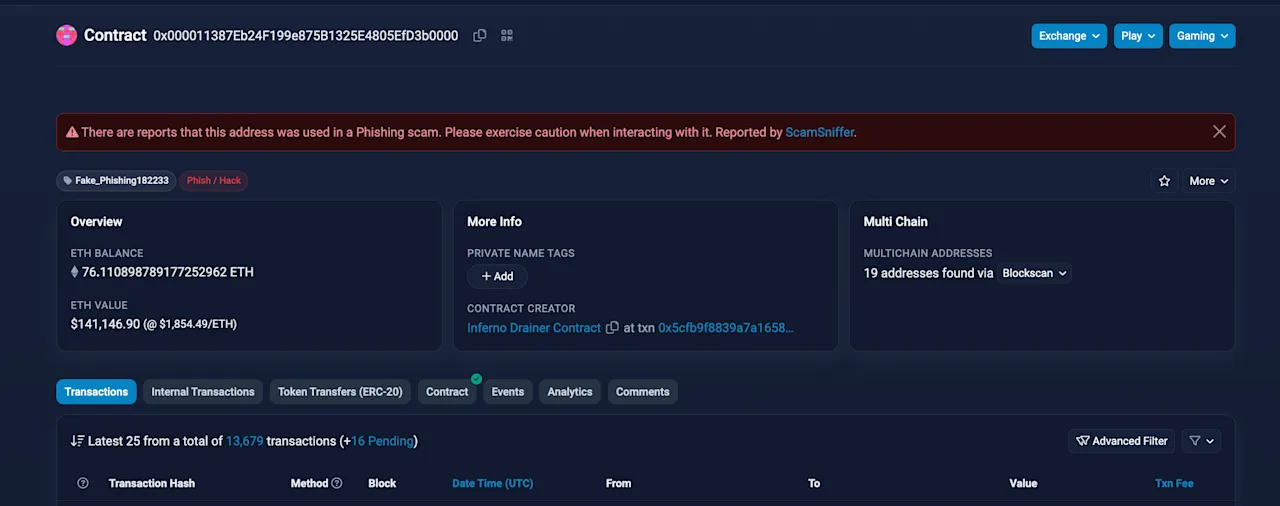Image resolution: width=1280 pixels, height=506 pixels.
Task: Add a private name tag
Action: point(497,276)
